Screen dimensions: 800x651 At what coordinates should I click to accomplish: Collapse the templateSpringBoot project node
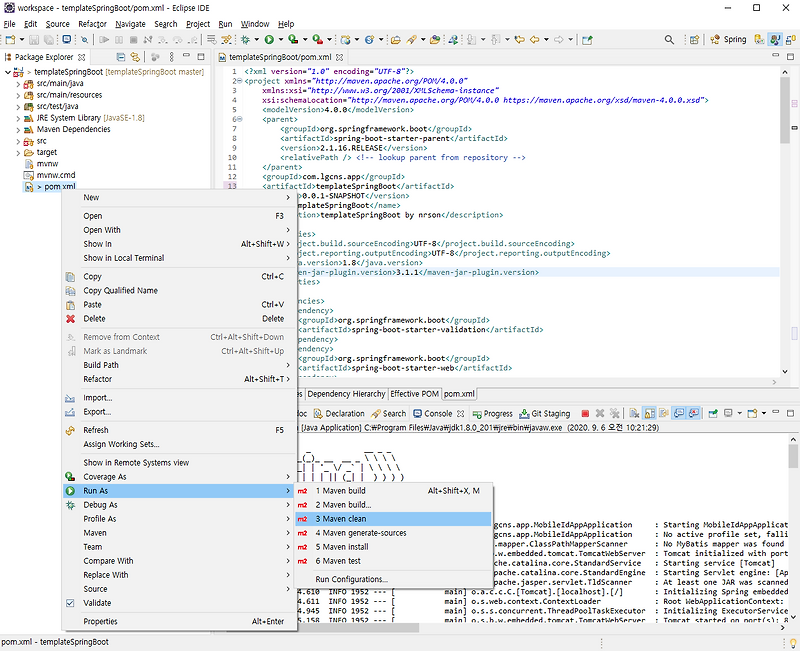pyautogui.click(x=8, y=72)
